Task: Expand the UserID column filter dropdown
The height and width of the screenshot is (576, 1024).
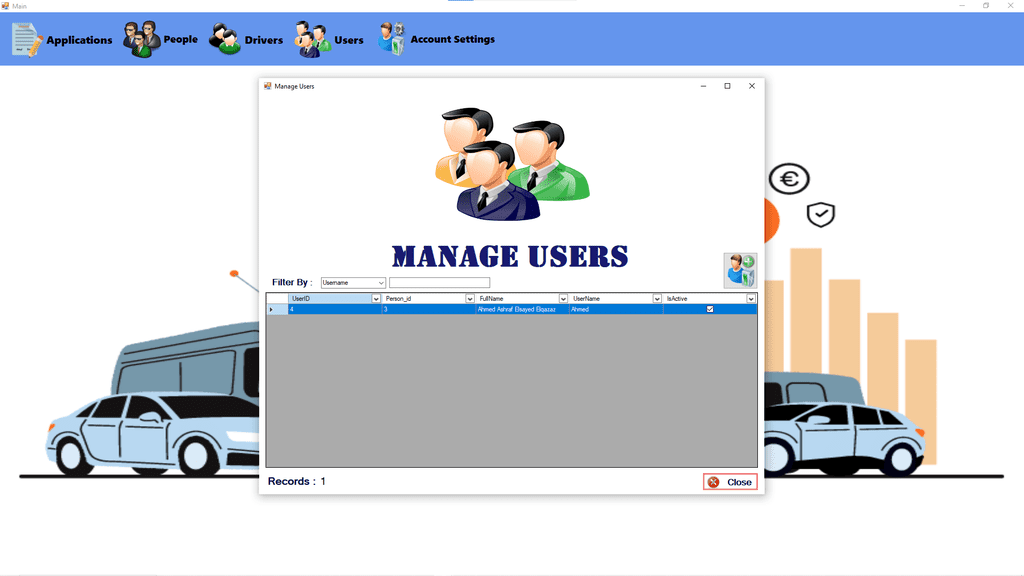Action: point(376,299)
